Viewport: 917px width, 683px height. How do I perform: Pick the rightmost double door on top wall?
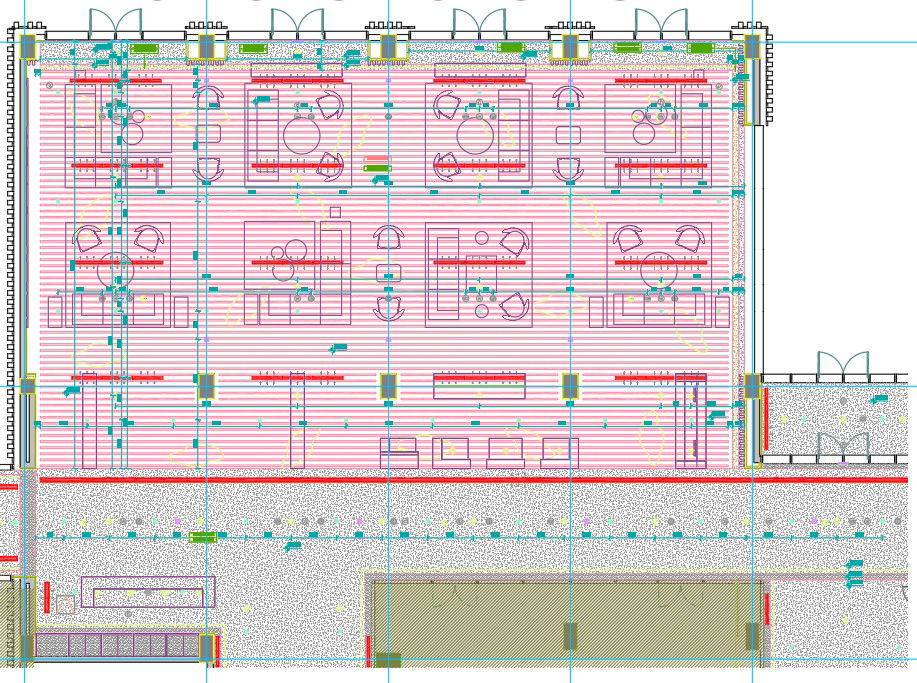661,24
